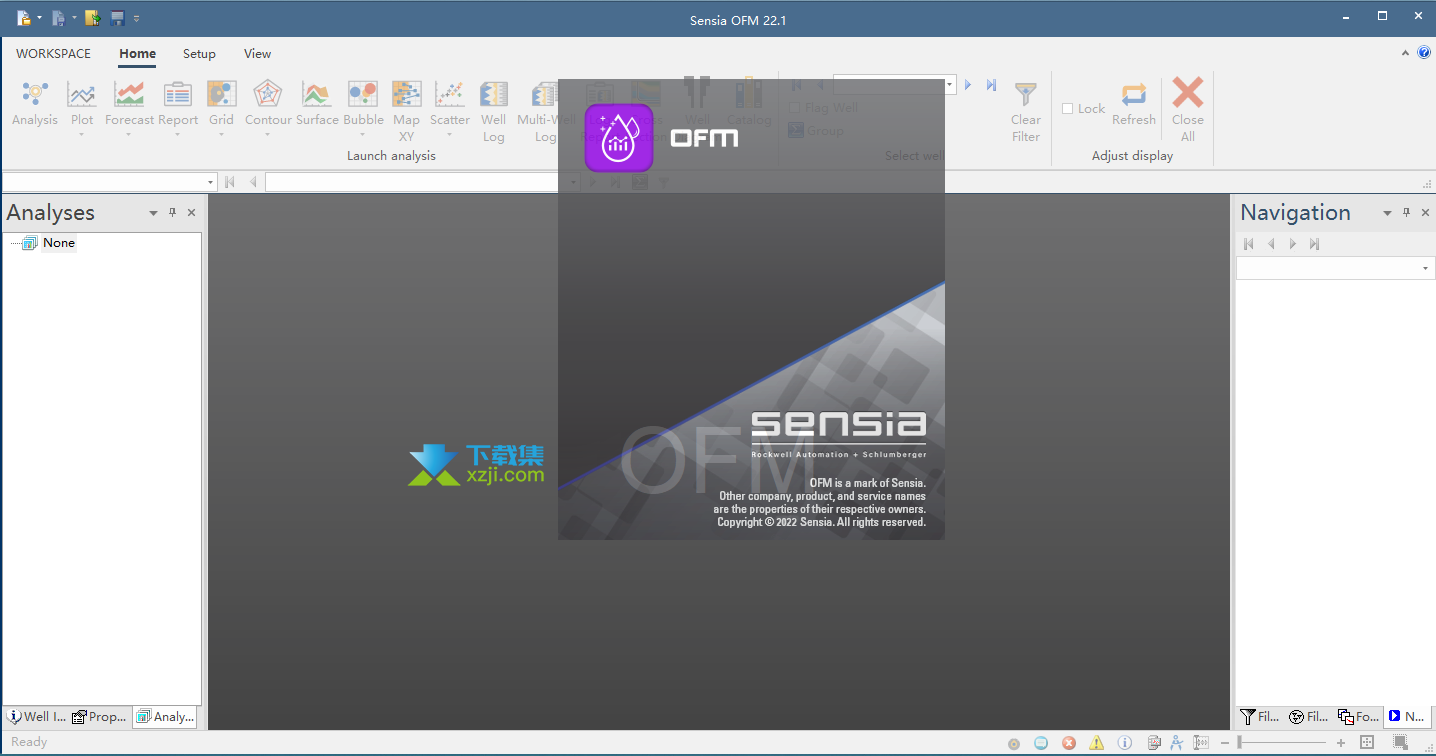The height and width of the screenshot is (756, 1436).
Task: Switch to the Well I... bottom tab
Action: click(37, 717)
